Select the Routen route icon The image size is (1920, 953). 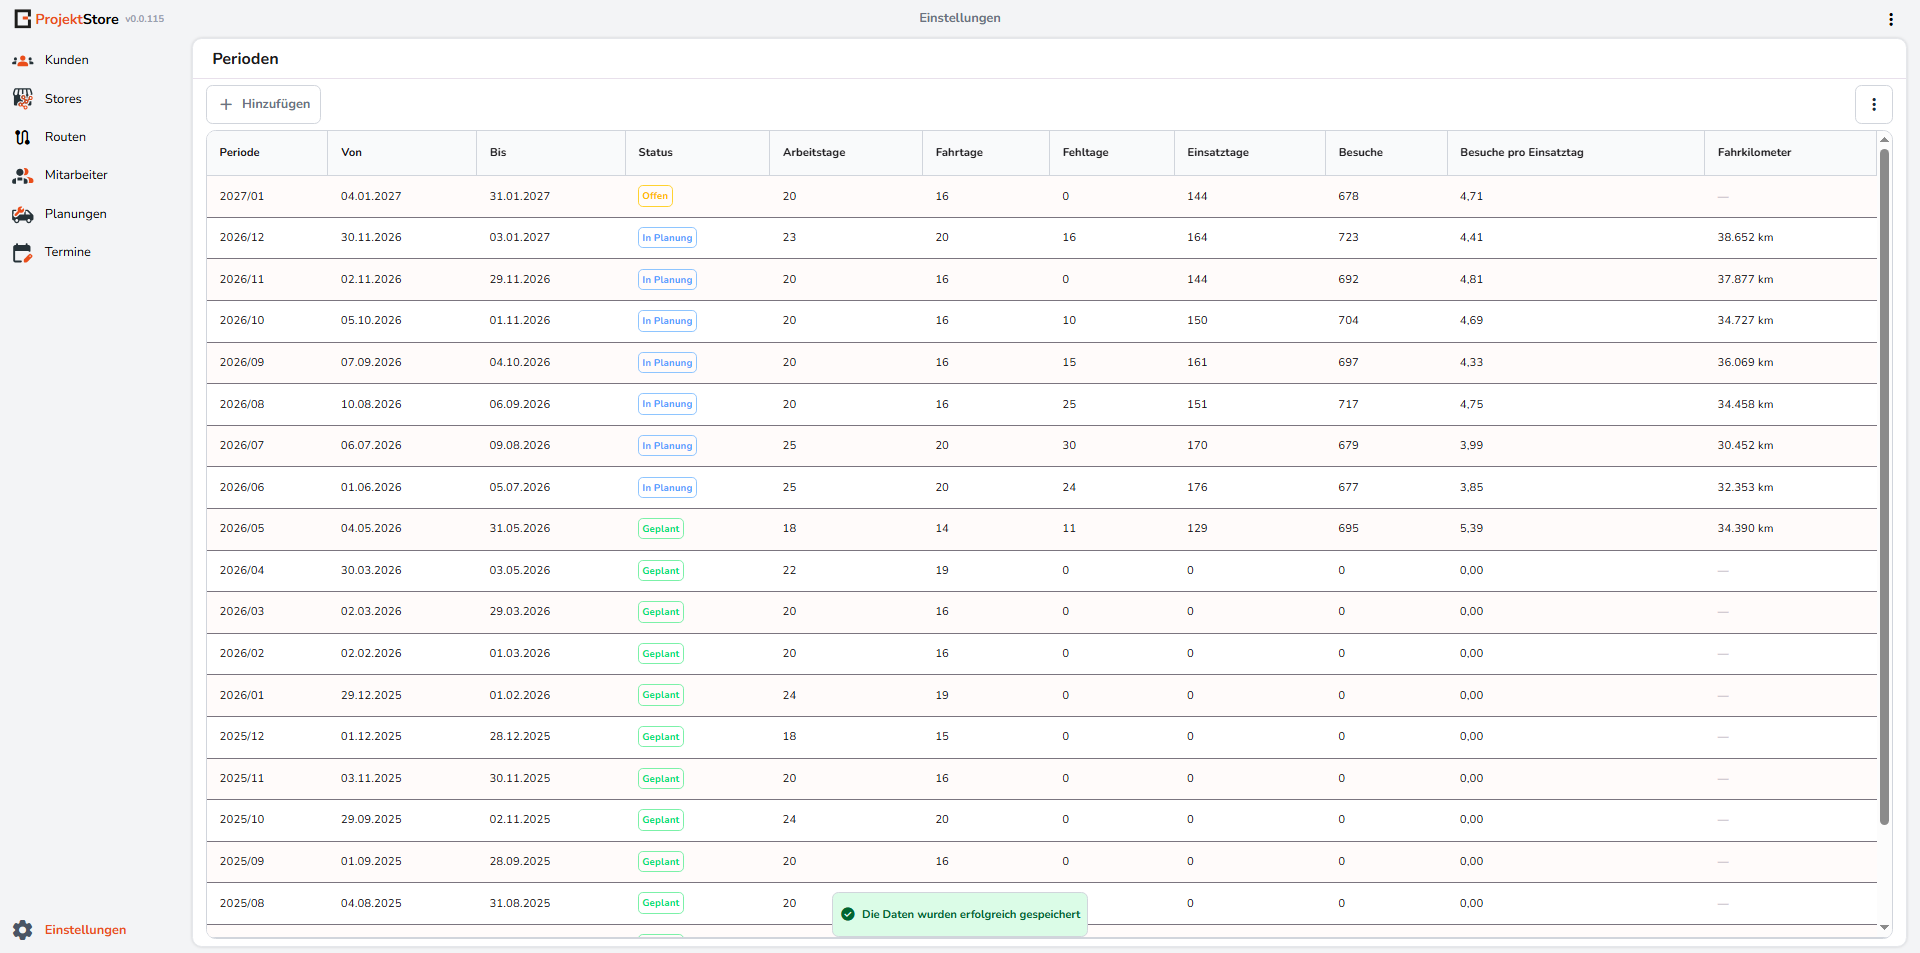tap(23, 137)
